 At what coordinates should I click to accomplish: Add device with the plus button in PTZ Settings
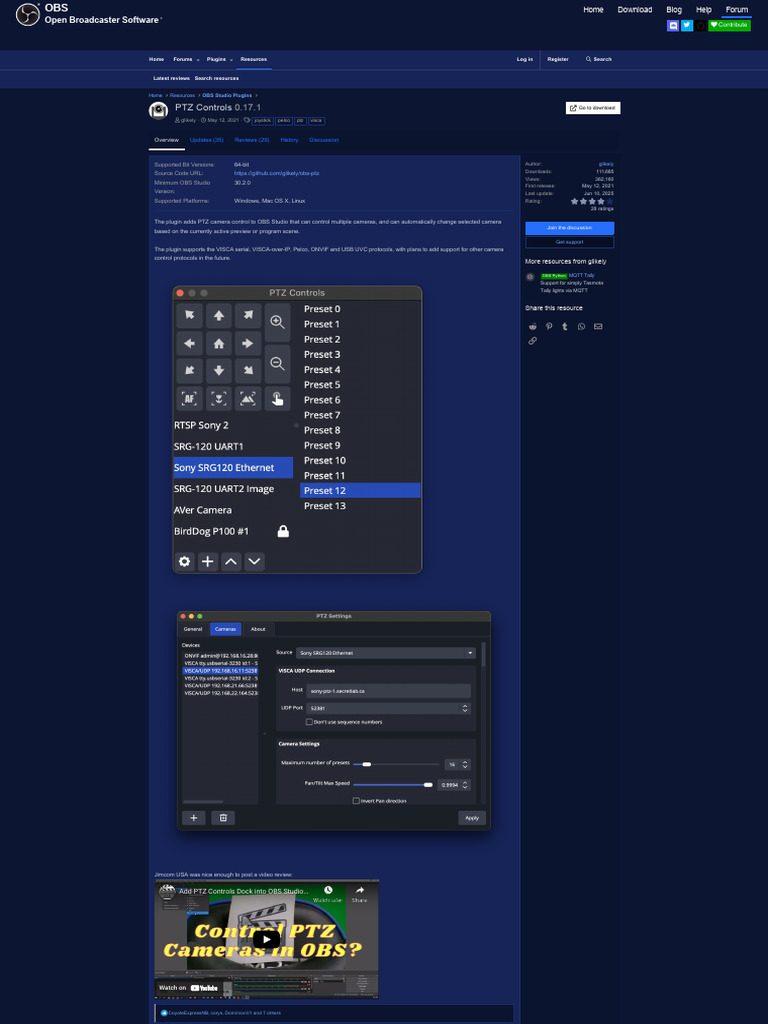coord(193,818)
